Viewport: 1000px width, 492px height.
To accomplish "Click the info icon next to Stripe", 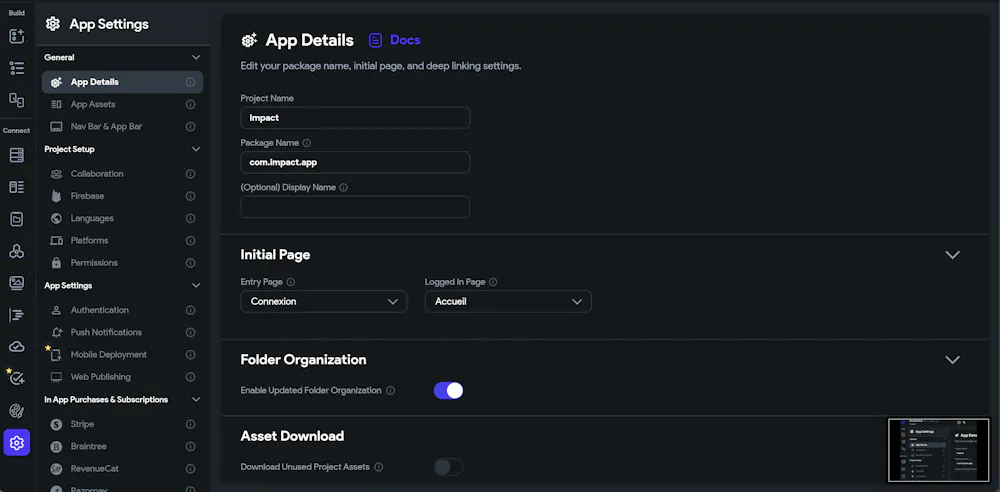I will [190, 424].
